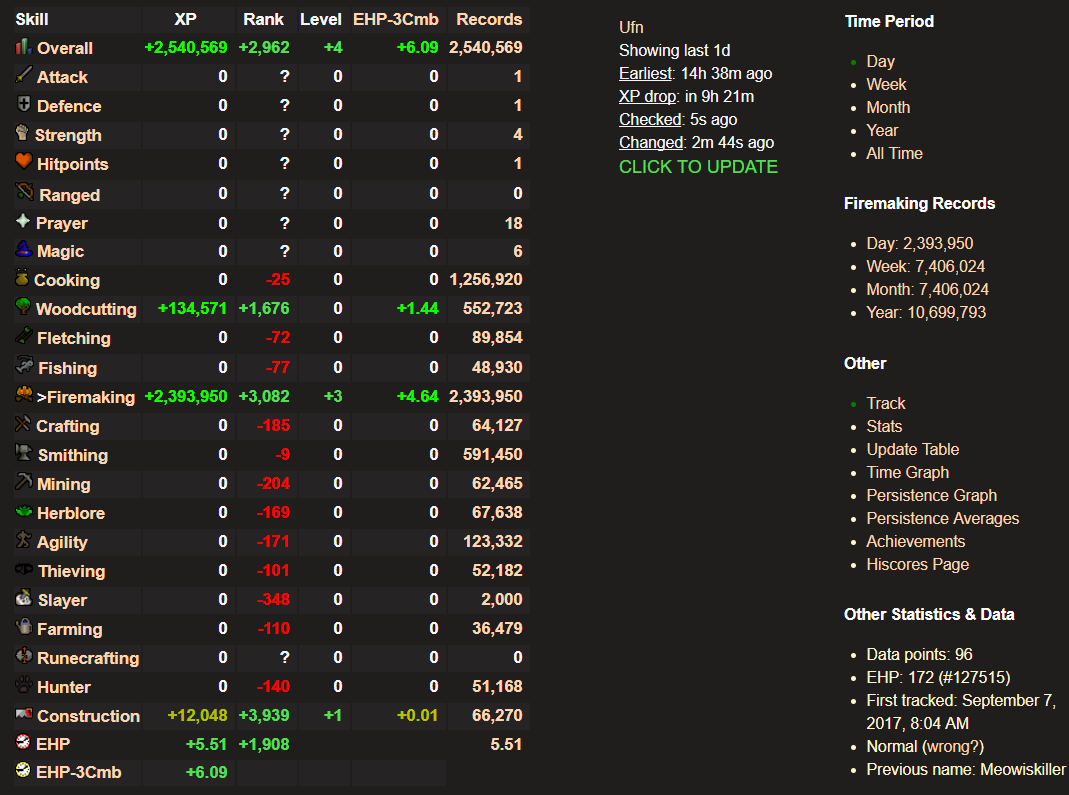
Task: Select the Year time period
Action: point(882,130)
